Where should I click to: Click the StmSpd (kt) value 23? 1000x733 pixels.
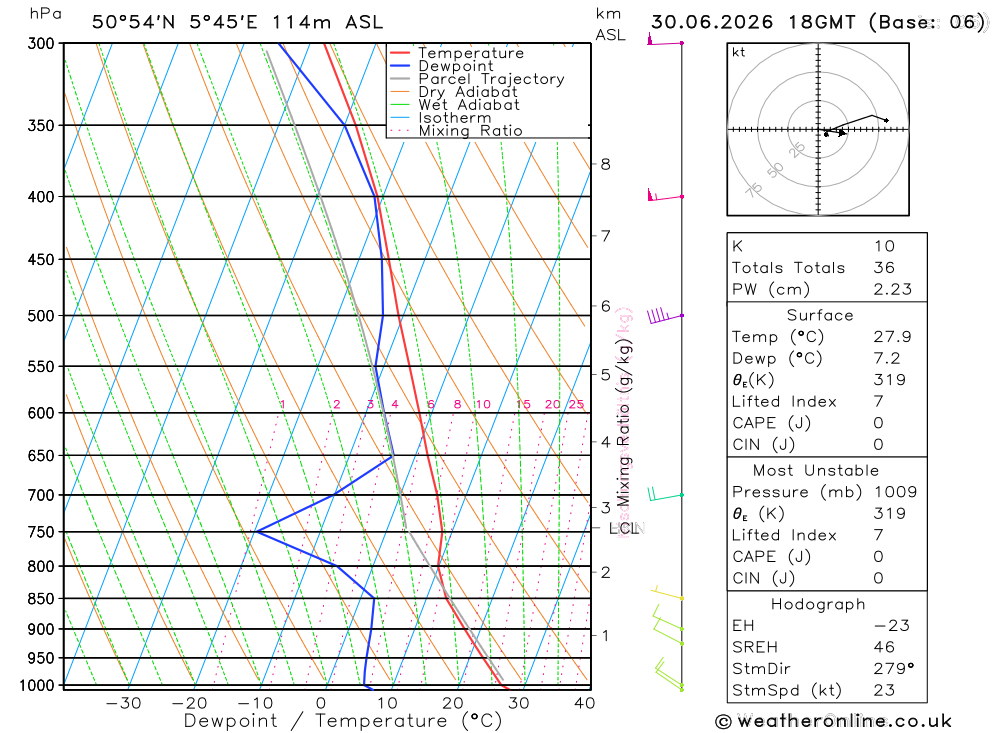pyautogui.click(x=885, y=690)
